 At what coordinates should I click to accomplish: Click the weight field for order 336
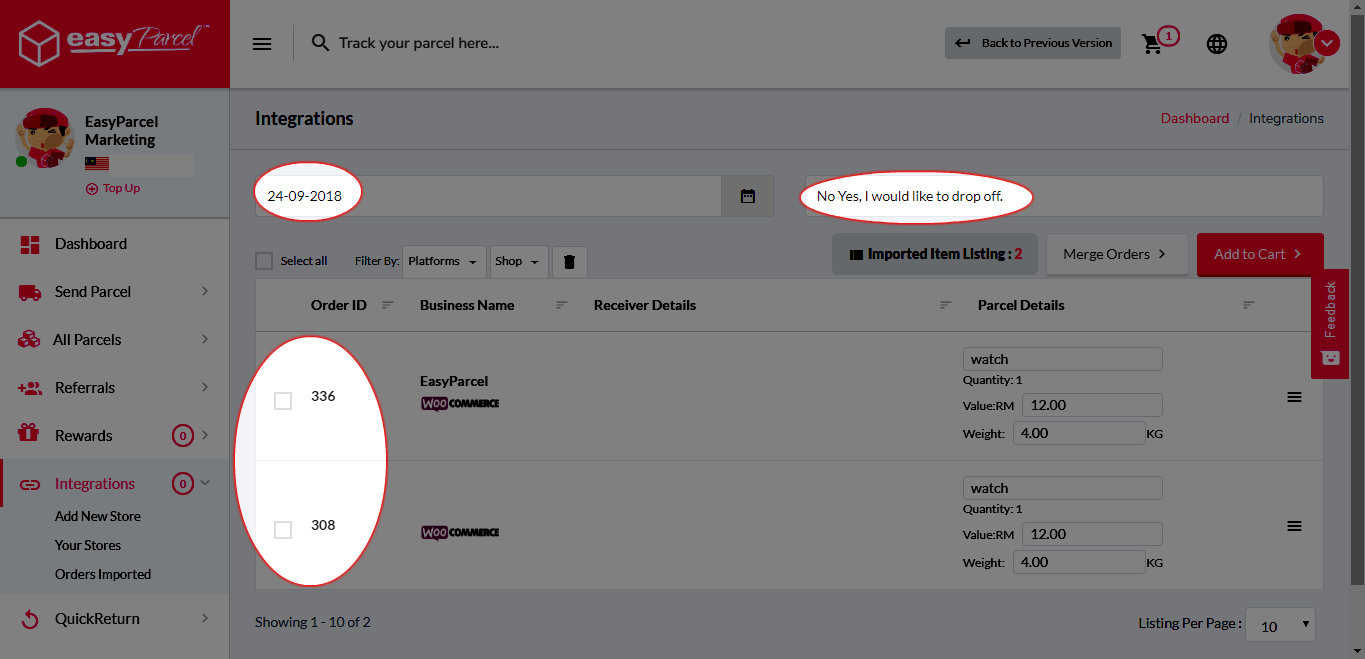[x=1079, y=433]
